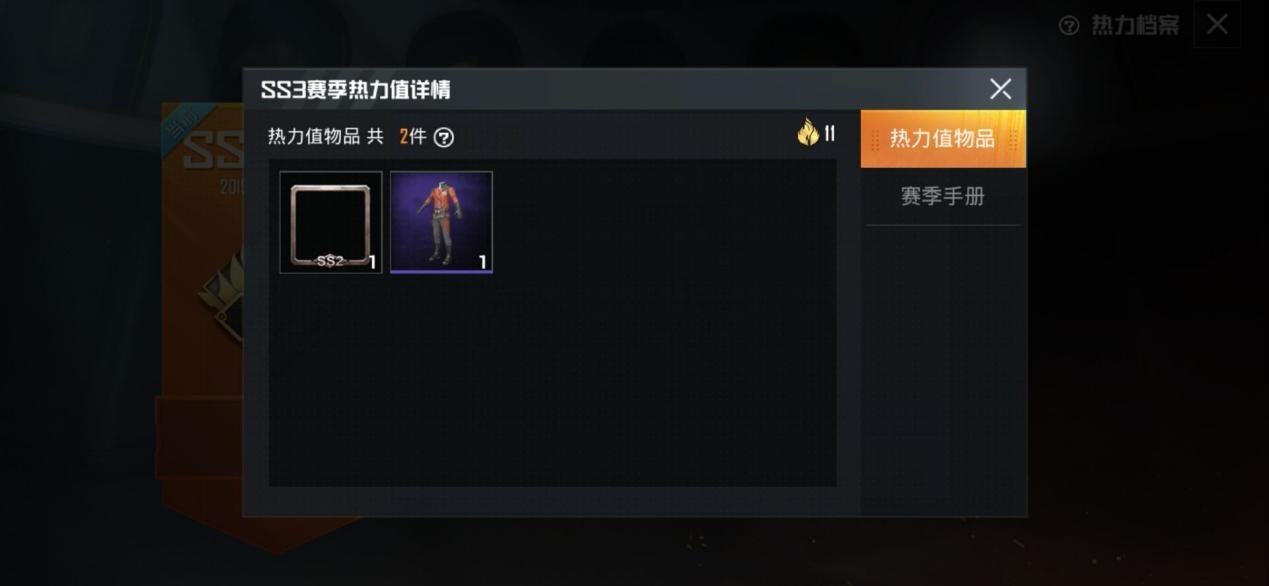Close the 热力档案 screen with the outer X

(1217, 25)
